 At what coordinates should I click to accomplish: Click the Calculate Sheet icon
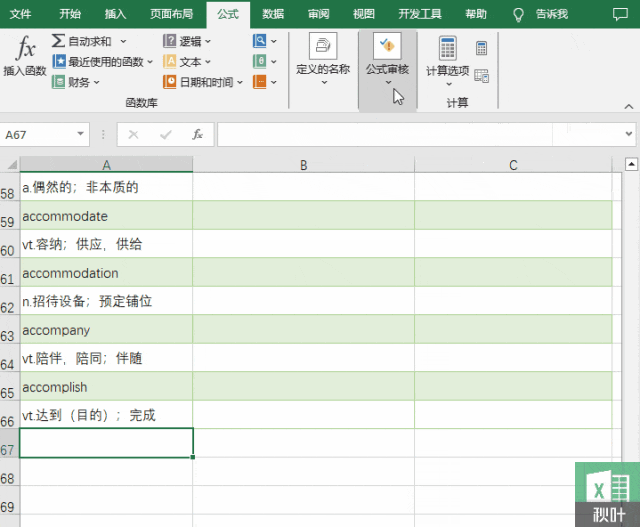point(482,76)
